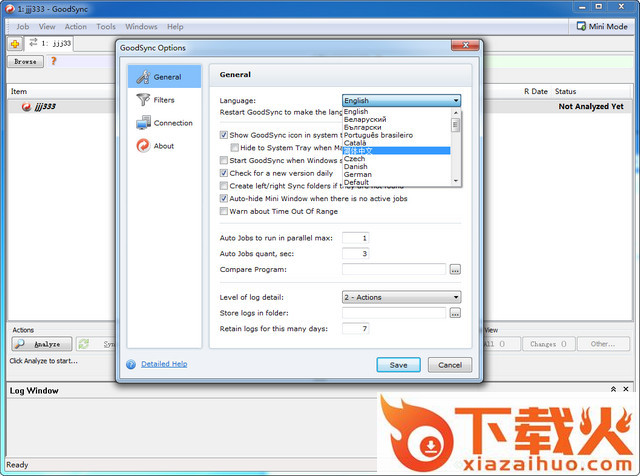
Task: Open the Level of log detail dropdown
Action: pyautogui.click(x=402, y=297)
